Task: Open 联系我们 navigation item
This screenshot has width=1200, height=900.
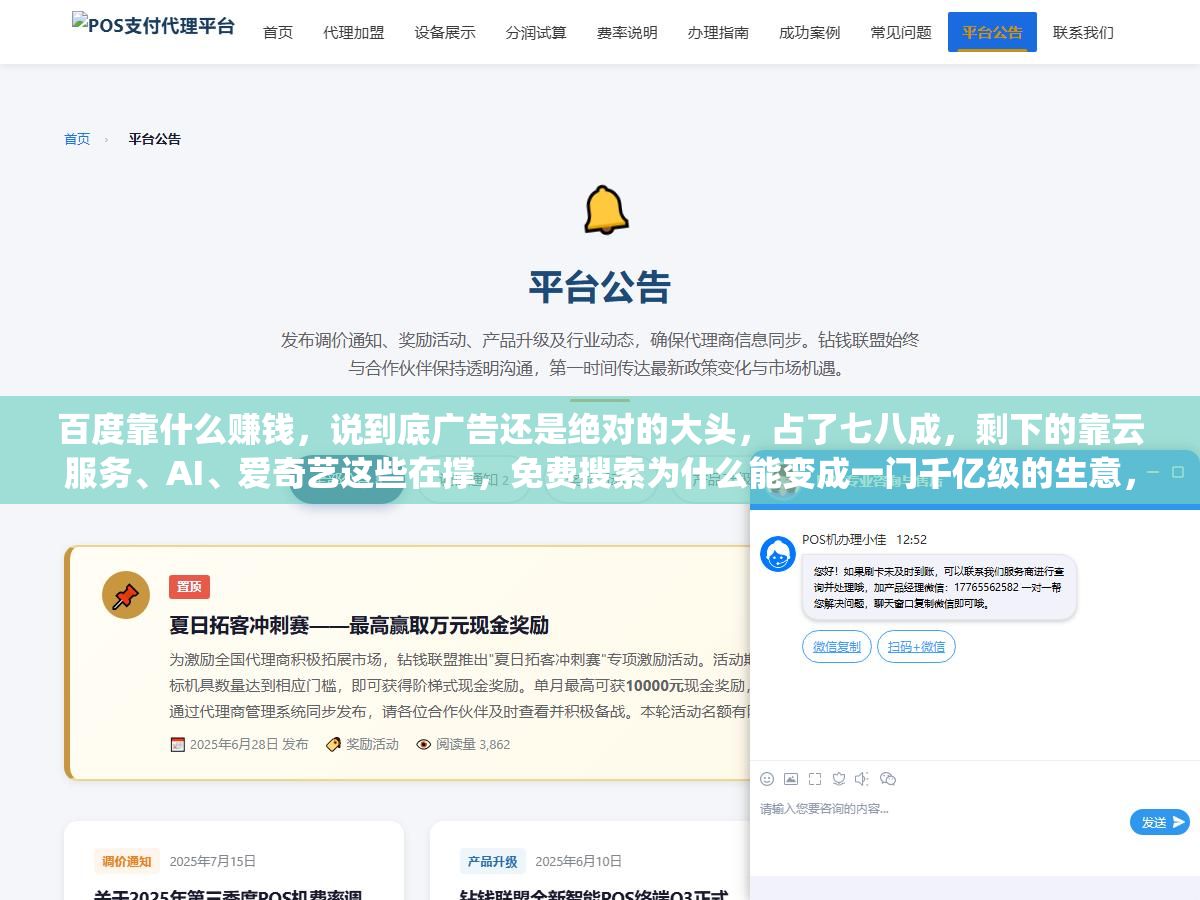Action: click(1083, 32)
